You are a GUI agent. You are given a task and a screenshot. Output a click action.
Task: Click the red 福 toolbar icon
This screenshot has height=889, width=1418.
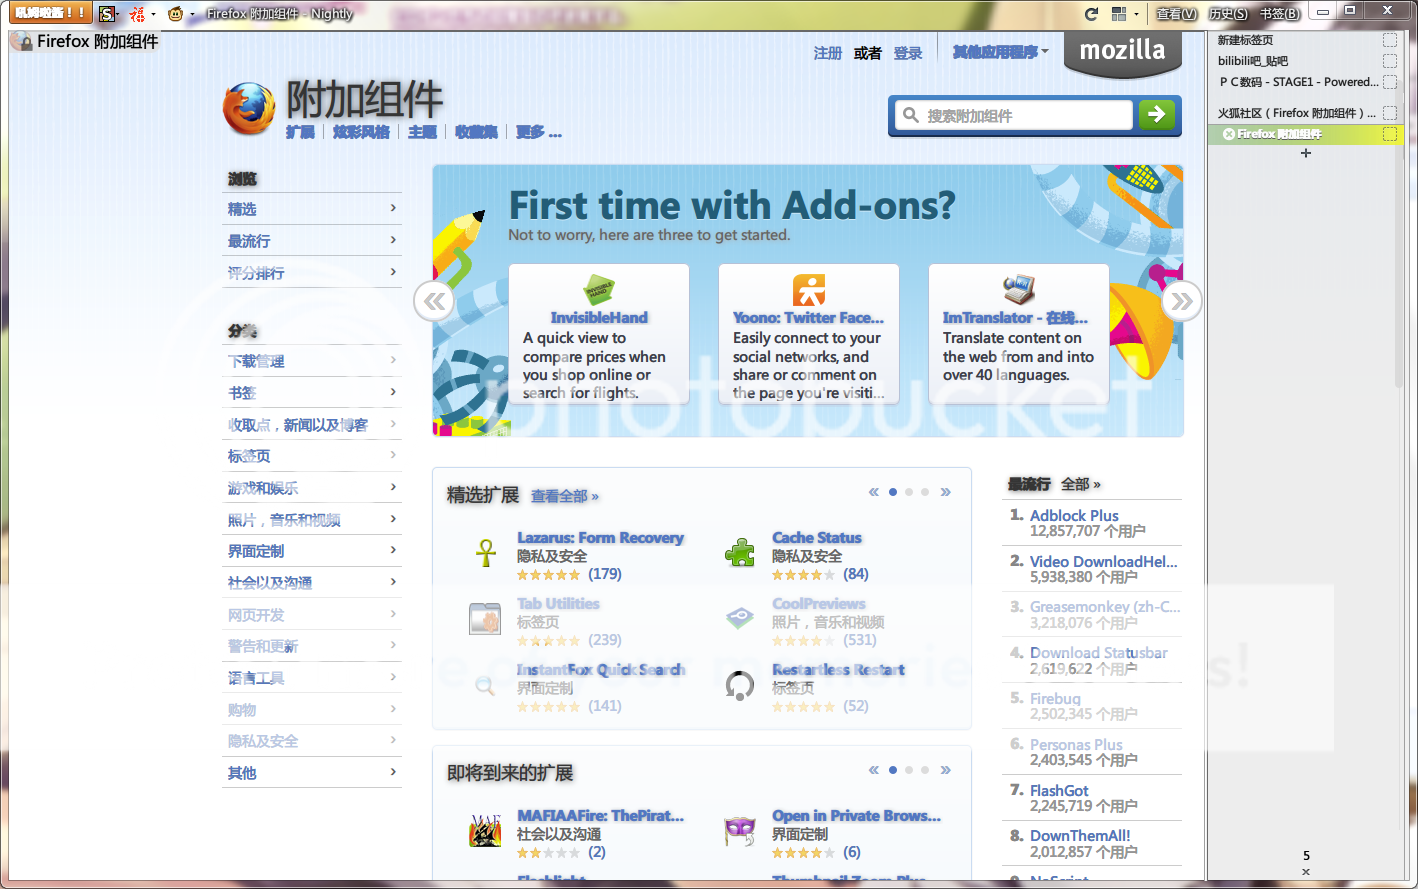click(x=138, y=14)
